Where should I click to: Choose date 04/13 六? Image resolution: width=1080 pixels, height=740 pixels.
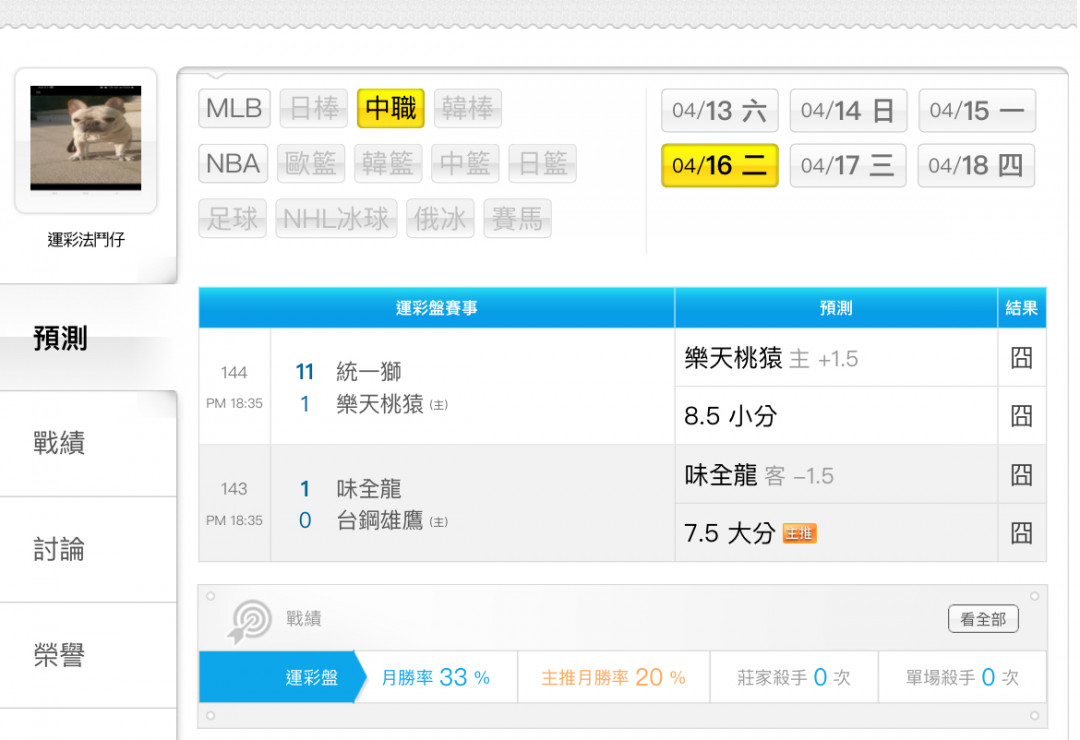click(x=720, y=110)
